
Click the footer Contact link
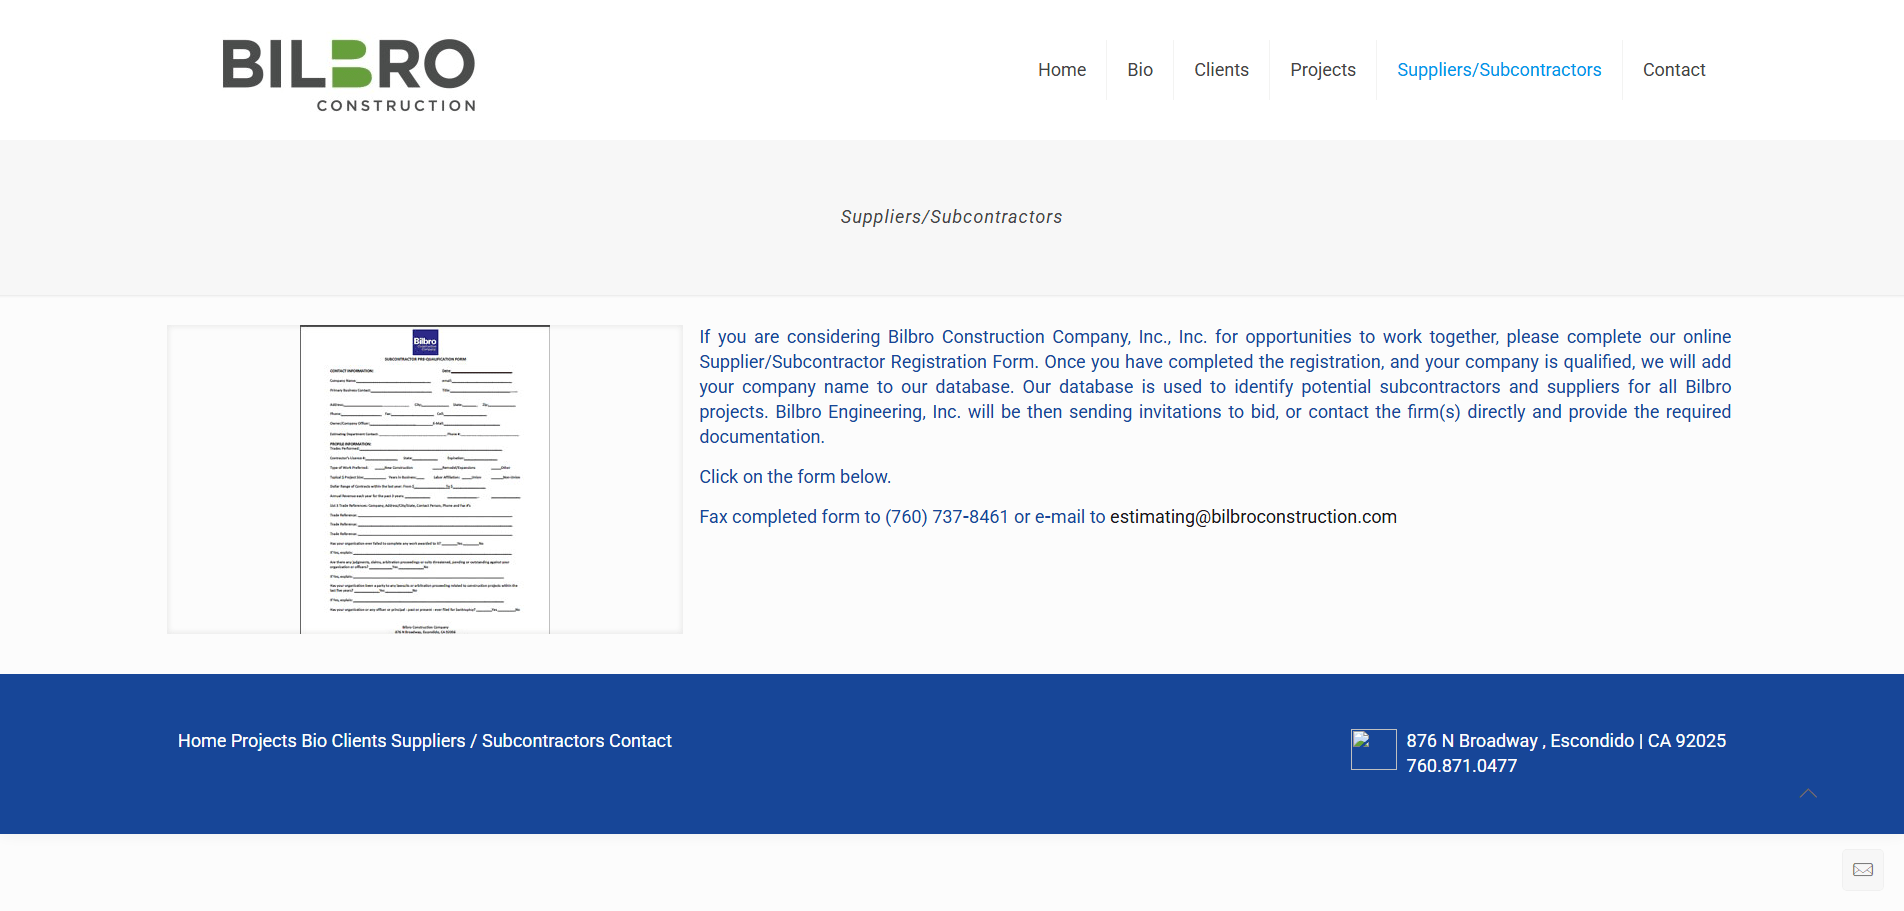point(640,741)
